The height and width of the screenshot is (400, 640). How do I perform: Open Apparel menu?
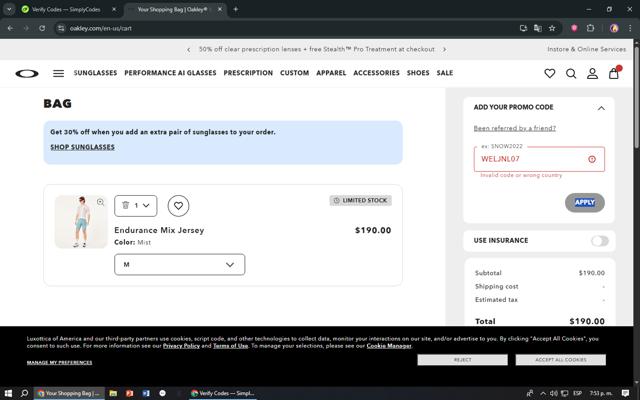331,73
